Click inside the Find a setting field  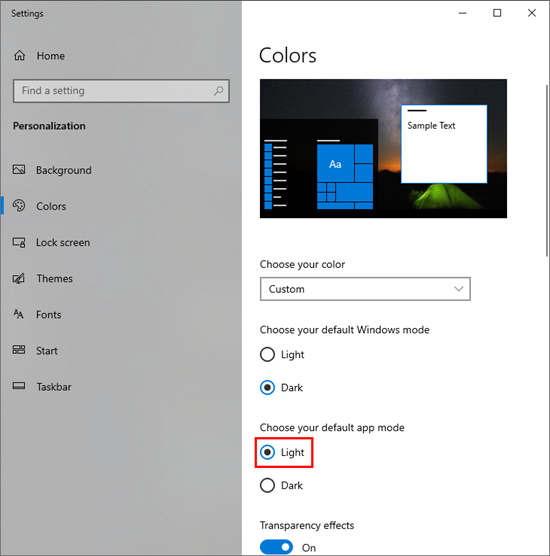click(121, 91)
